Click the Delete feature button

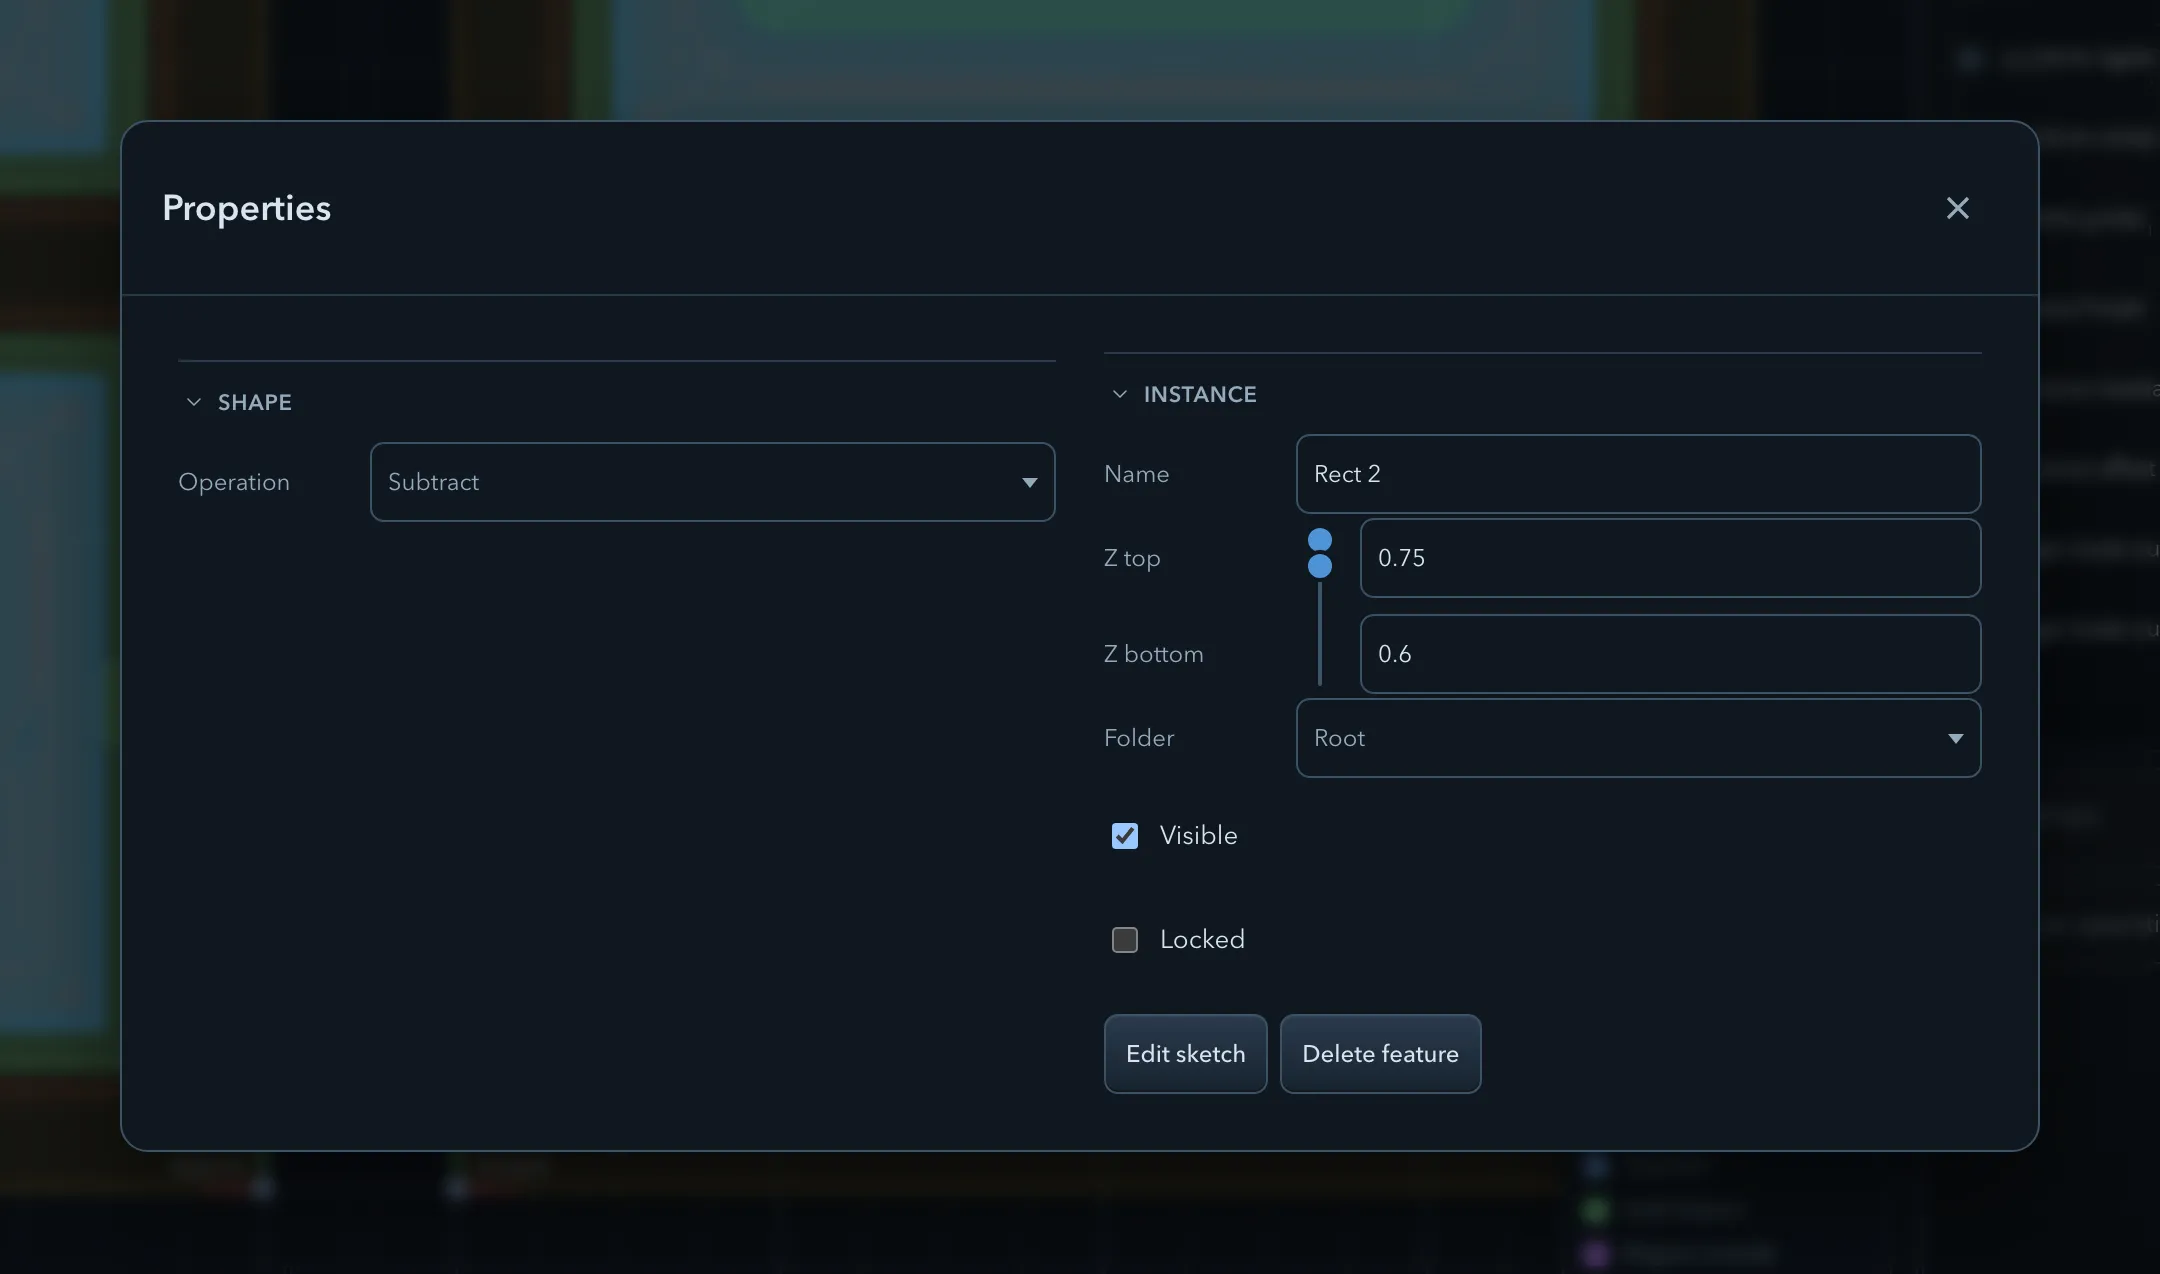pos(1380,1054)
